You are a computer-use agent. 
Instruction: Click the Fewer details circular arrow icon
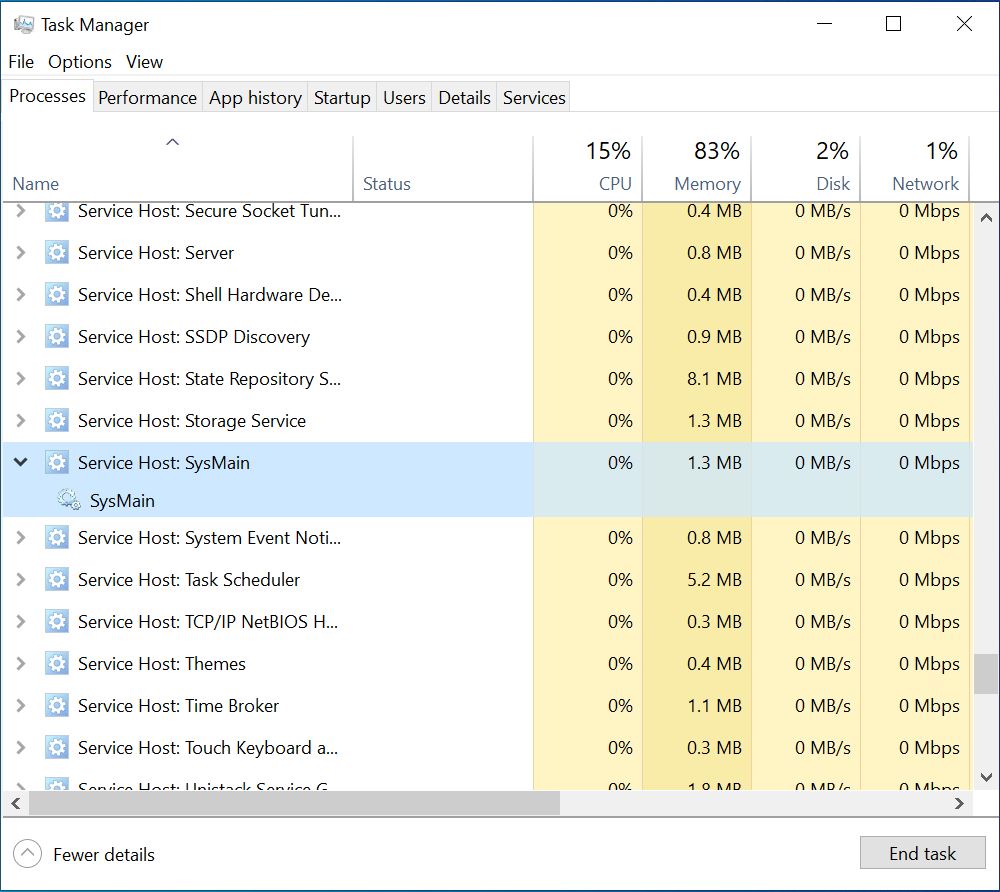27,854
